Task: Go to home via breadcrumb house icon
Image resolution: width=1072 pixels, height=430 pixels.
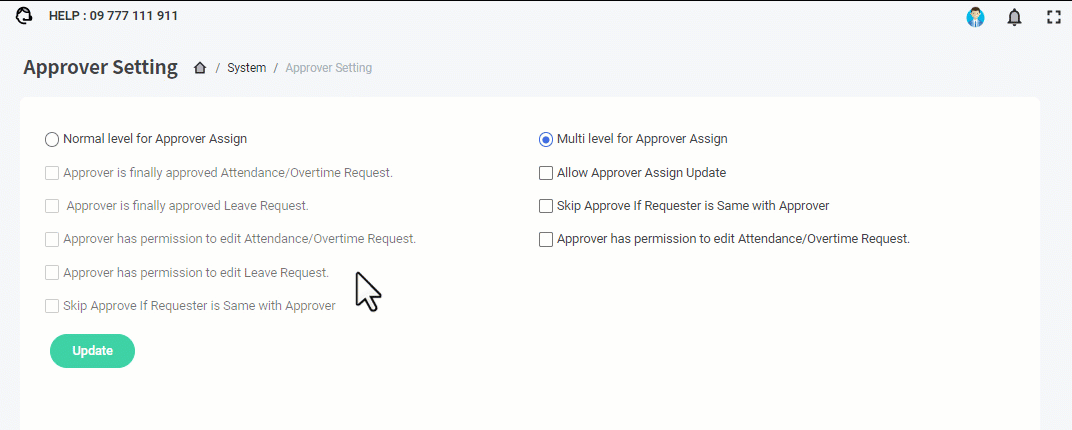Action: [x=200, y=68]
